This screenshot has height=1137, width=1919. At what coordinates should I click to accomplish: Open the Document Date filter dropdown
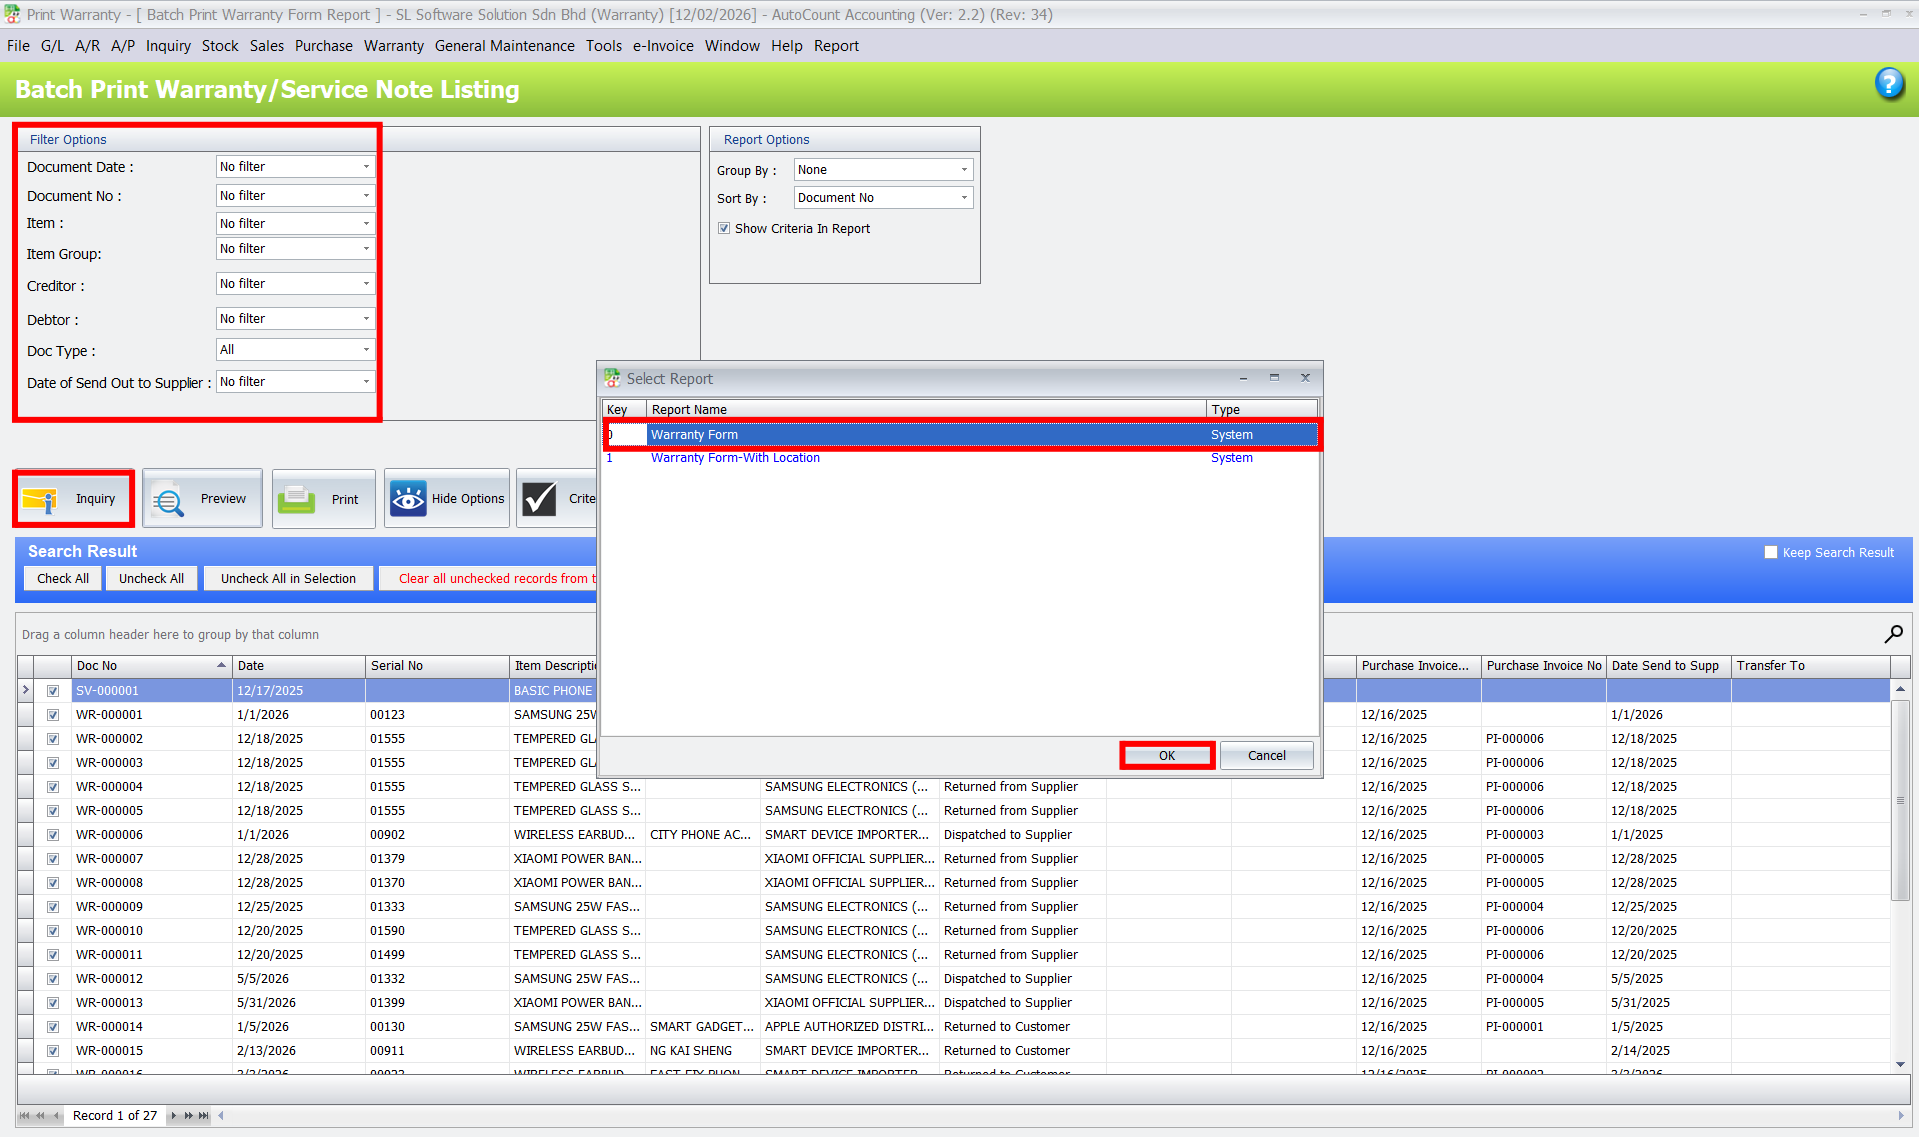(366, 166)
